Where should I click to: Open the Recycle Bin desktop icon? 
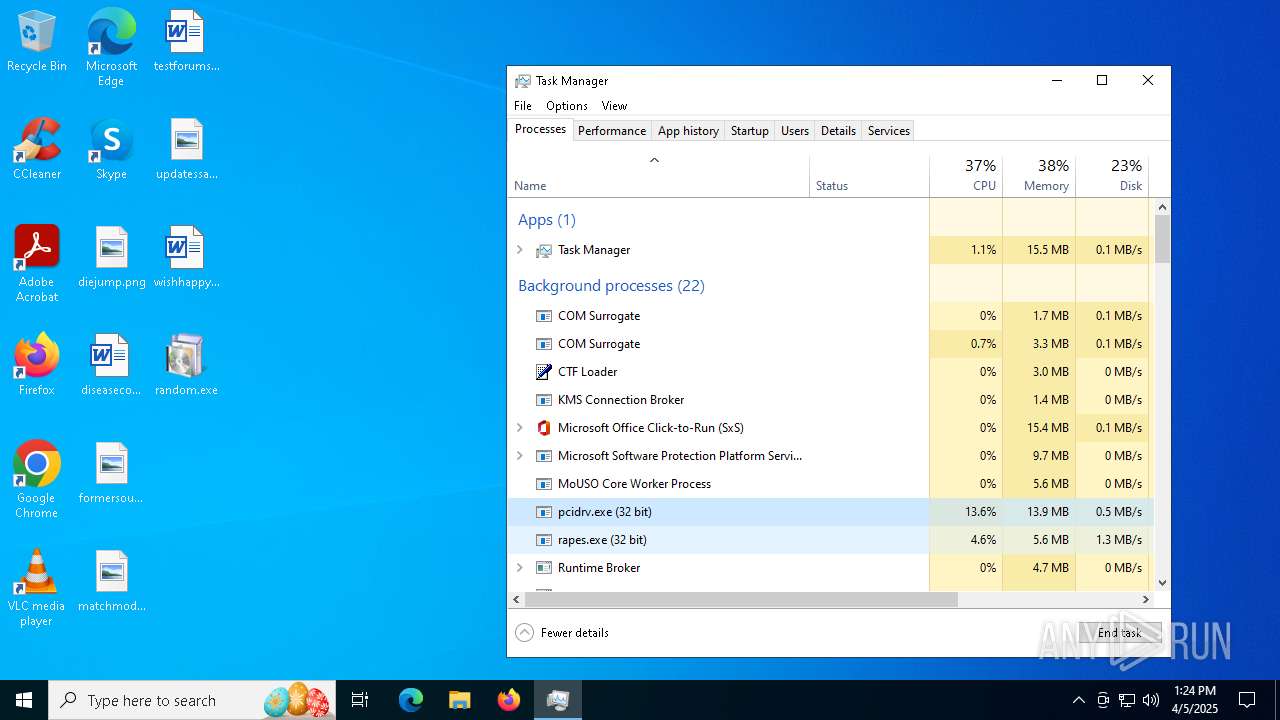point(37,40)
